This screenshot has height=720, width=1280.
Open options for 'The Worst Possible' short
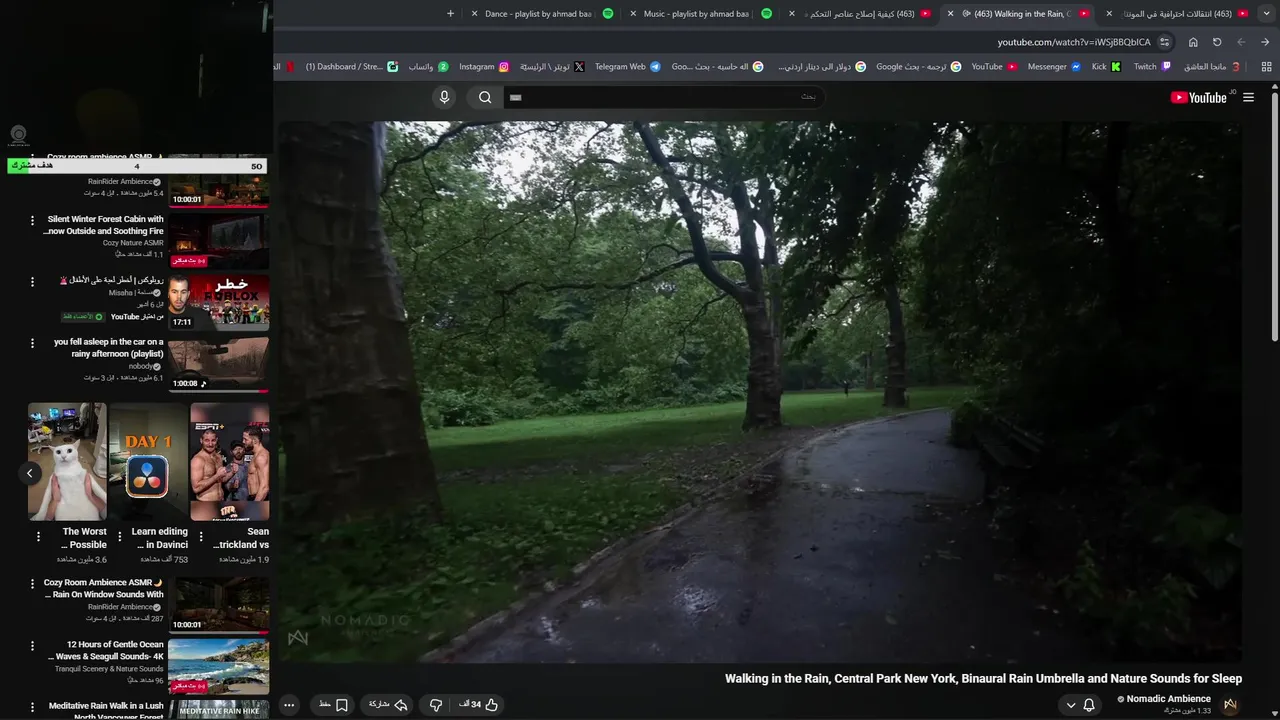[x=39, y=537]
